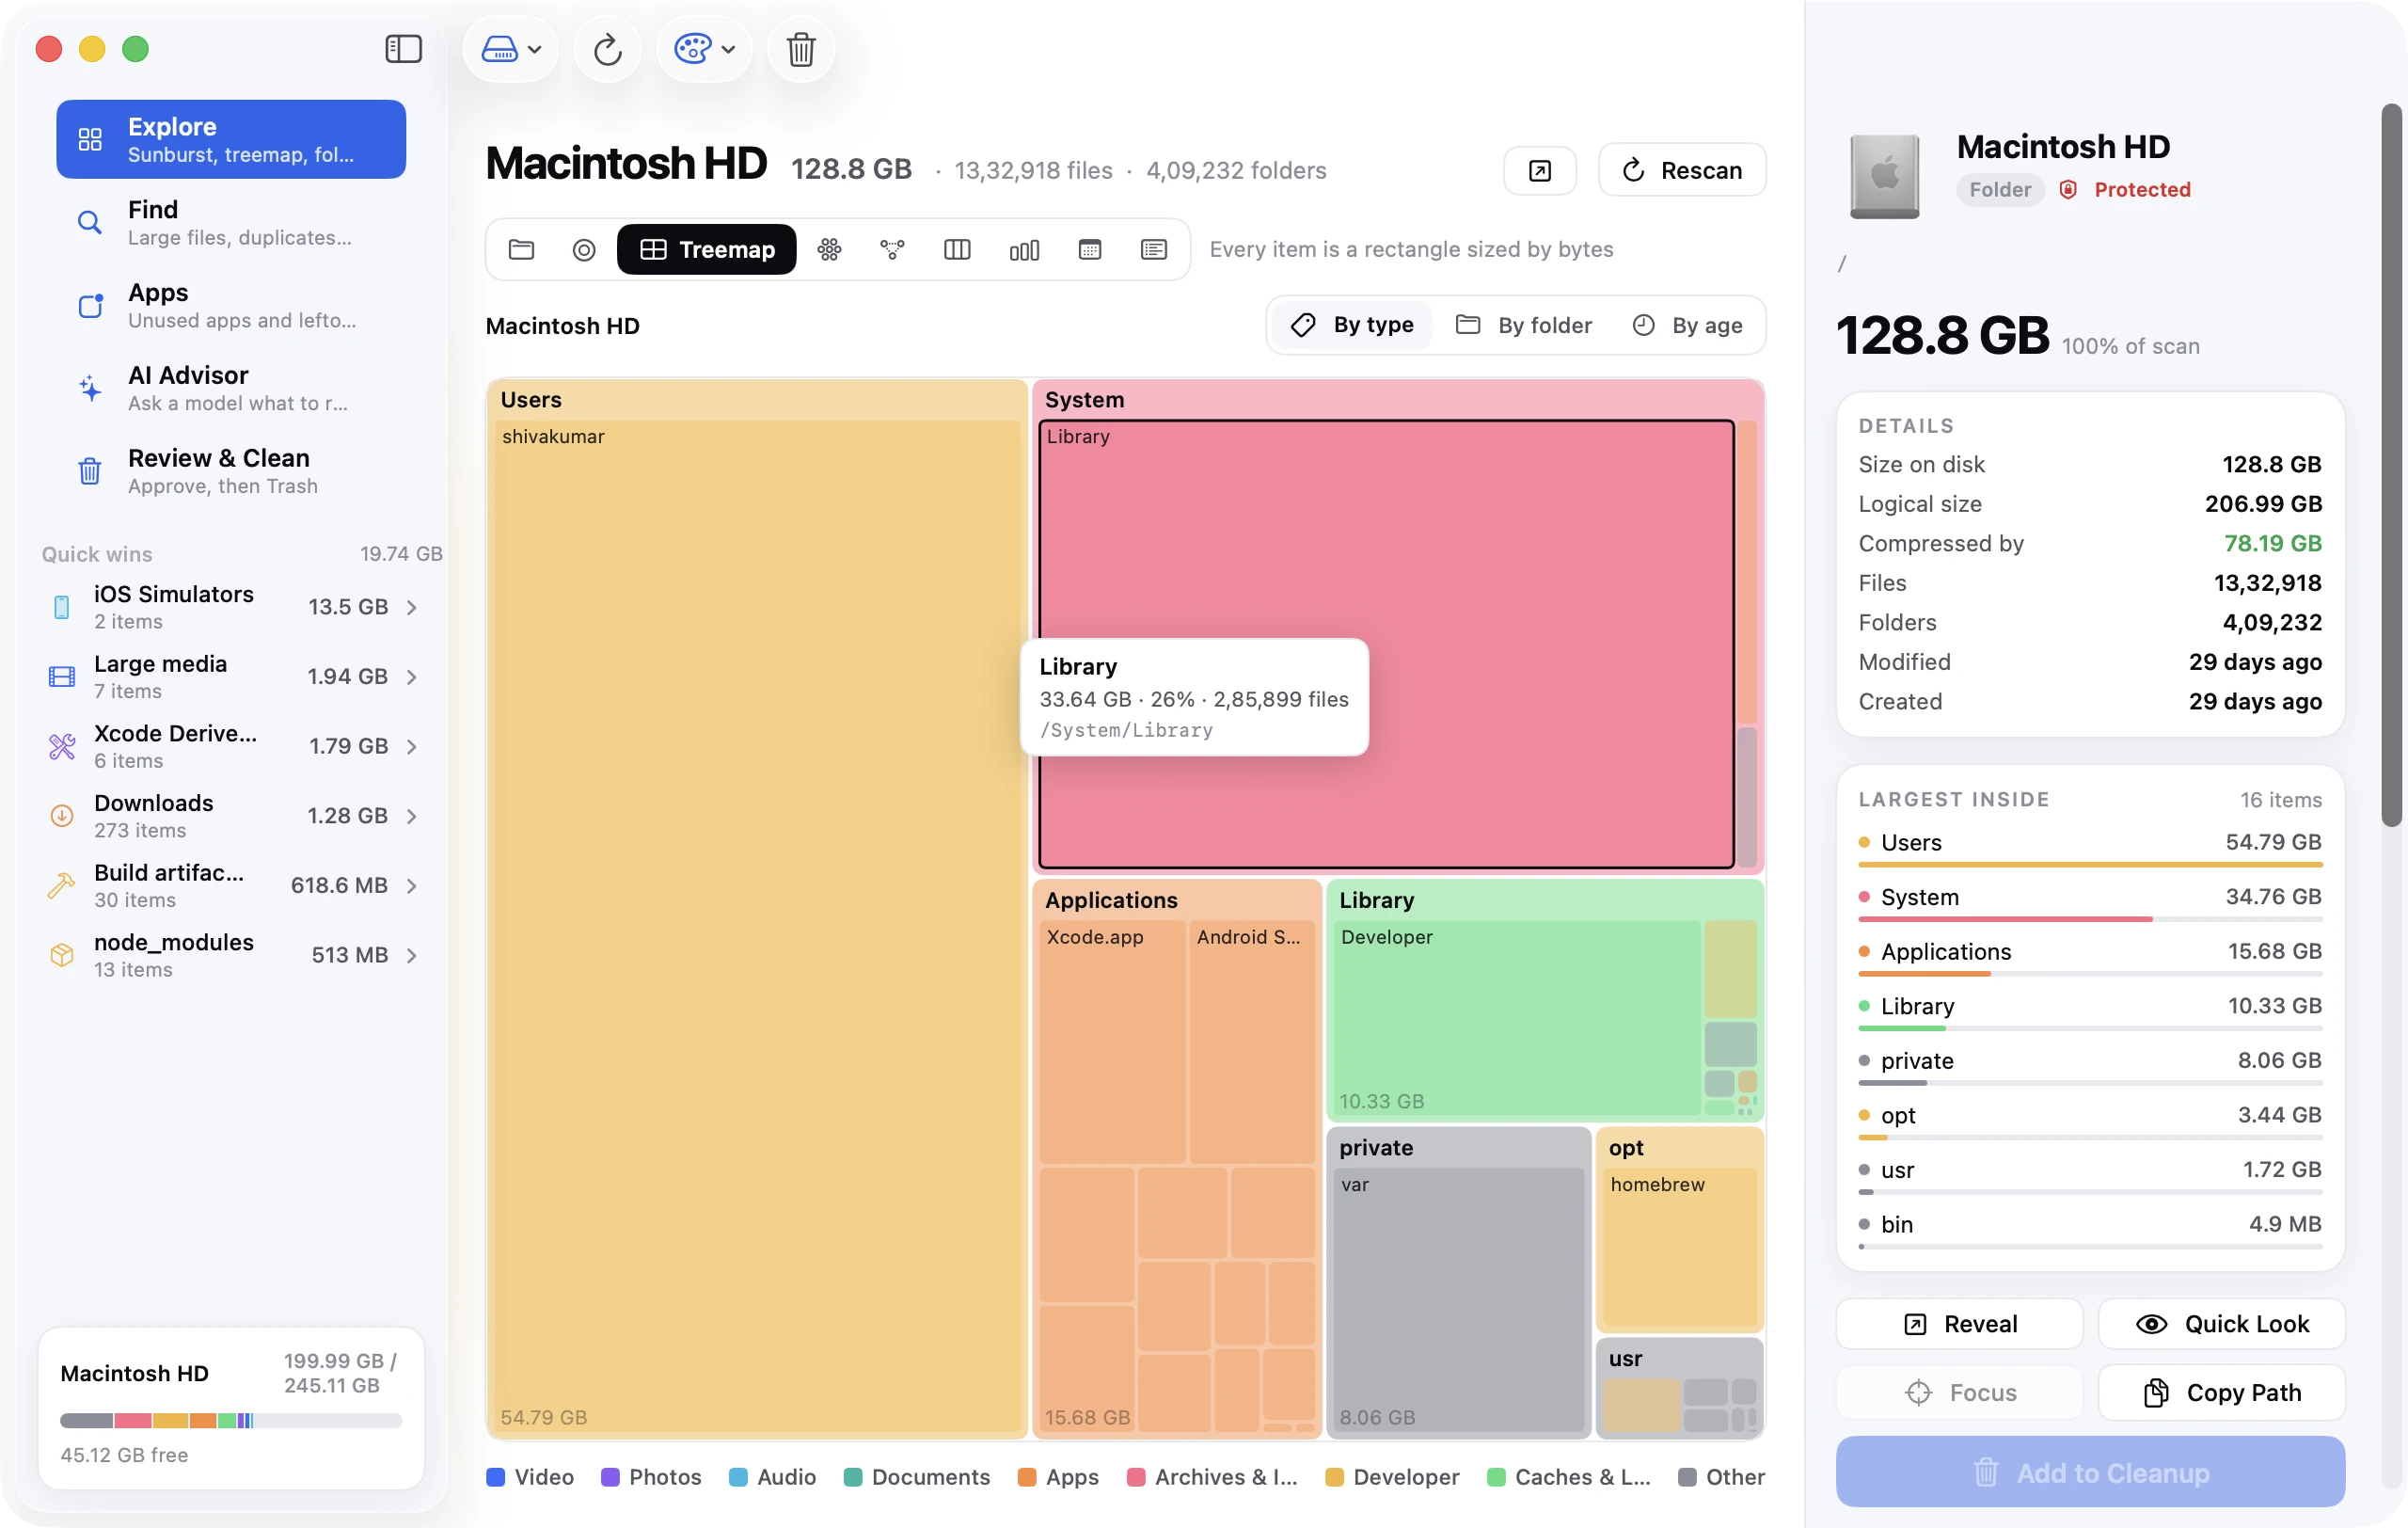This screenshot has width=2408, height=1528.
Task: Click the open-in-window arrow icon beside Rescan
Action: tap(1540, 170)
